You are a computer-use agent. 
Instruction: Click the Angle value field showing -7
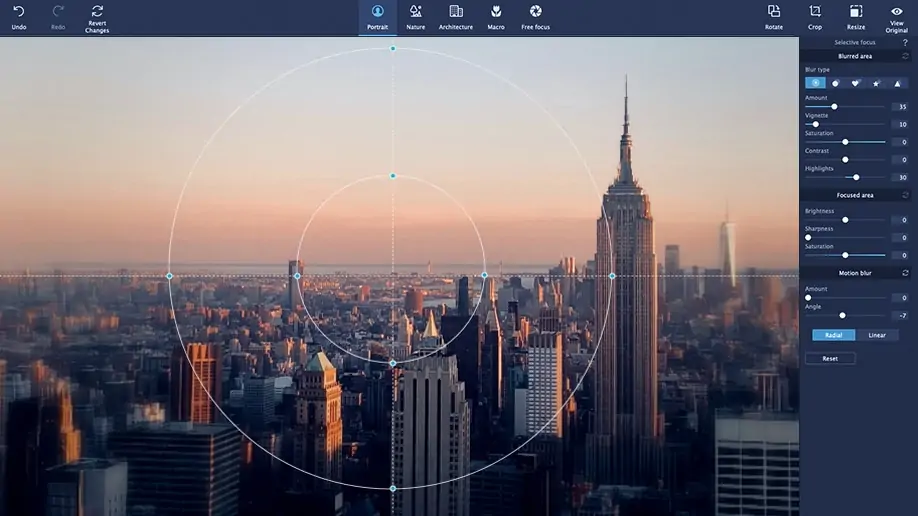pos(900,315)
